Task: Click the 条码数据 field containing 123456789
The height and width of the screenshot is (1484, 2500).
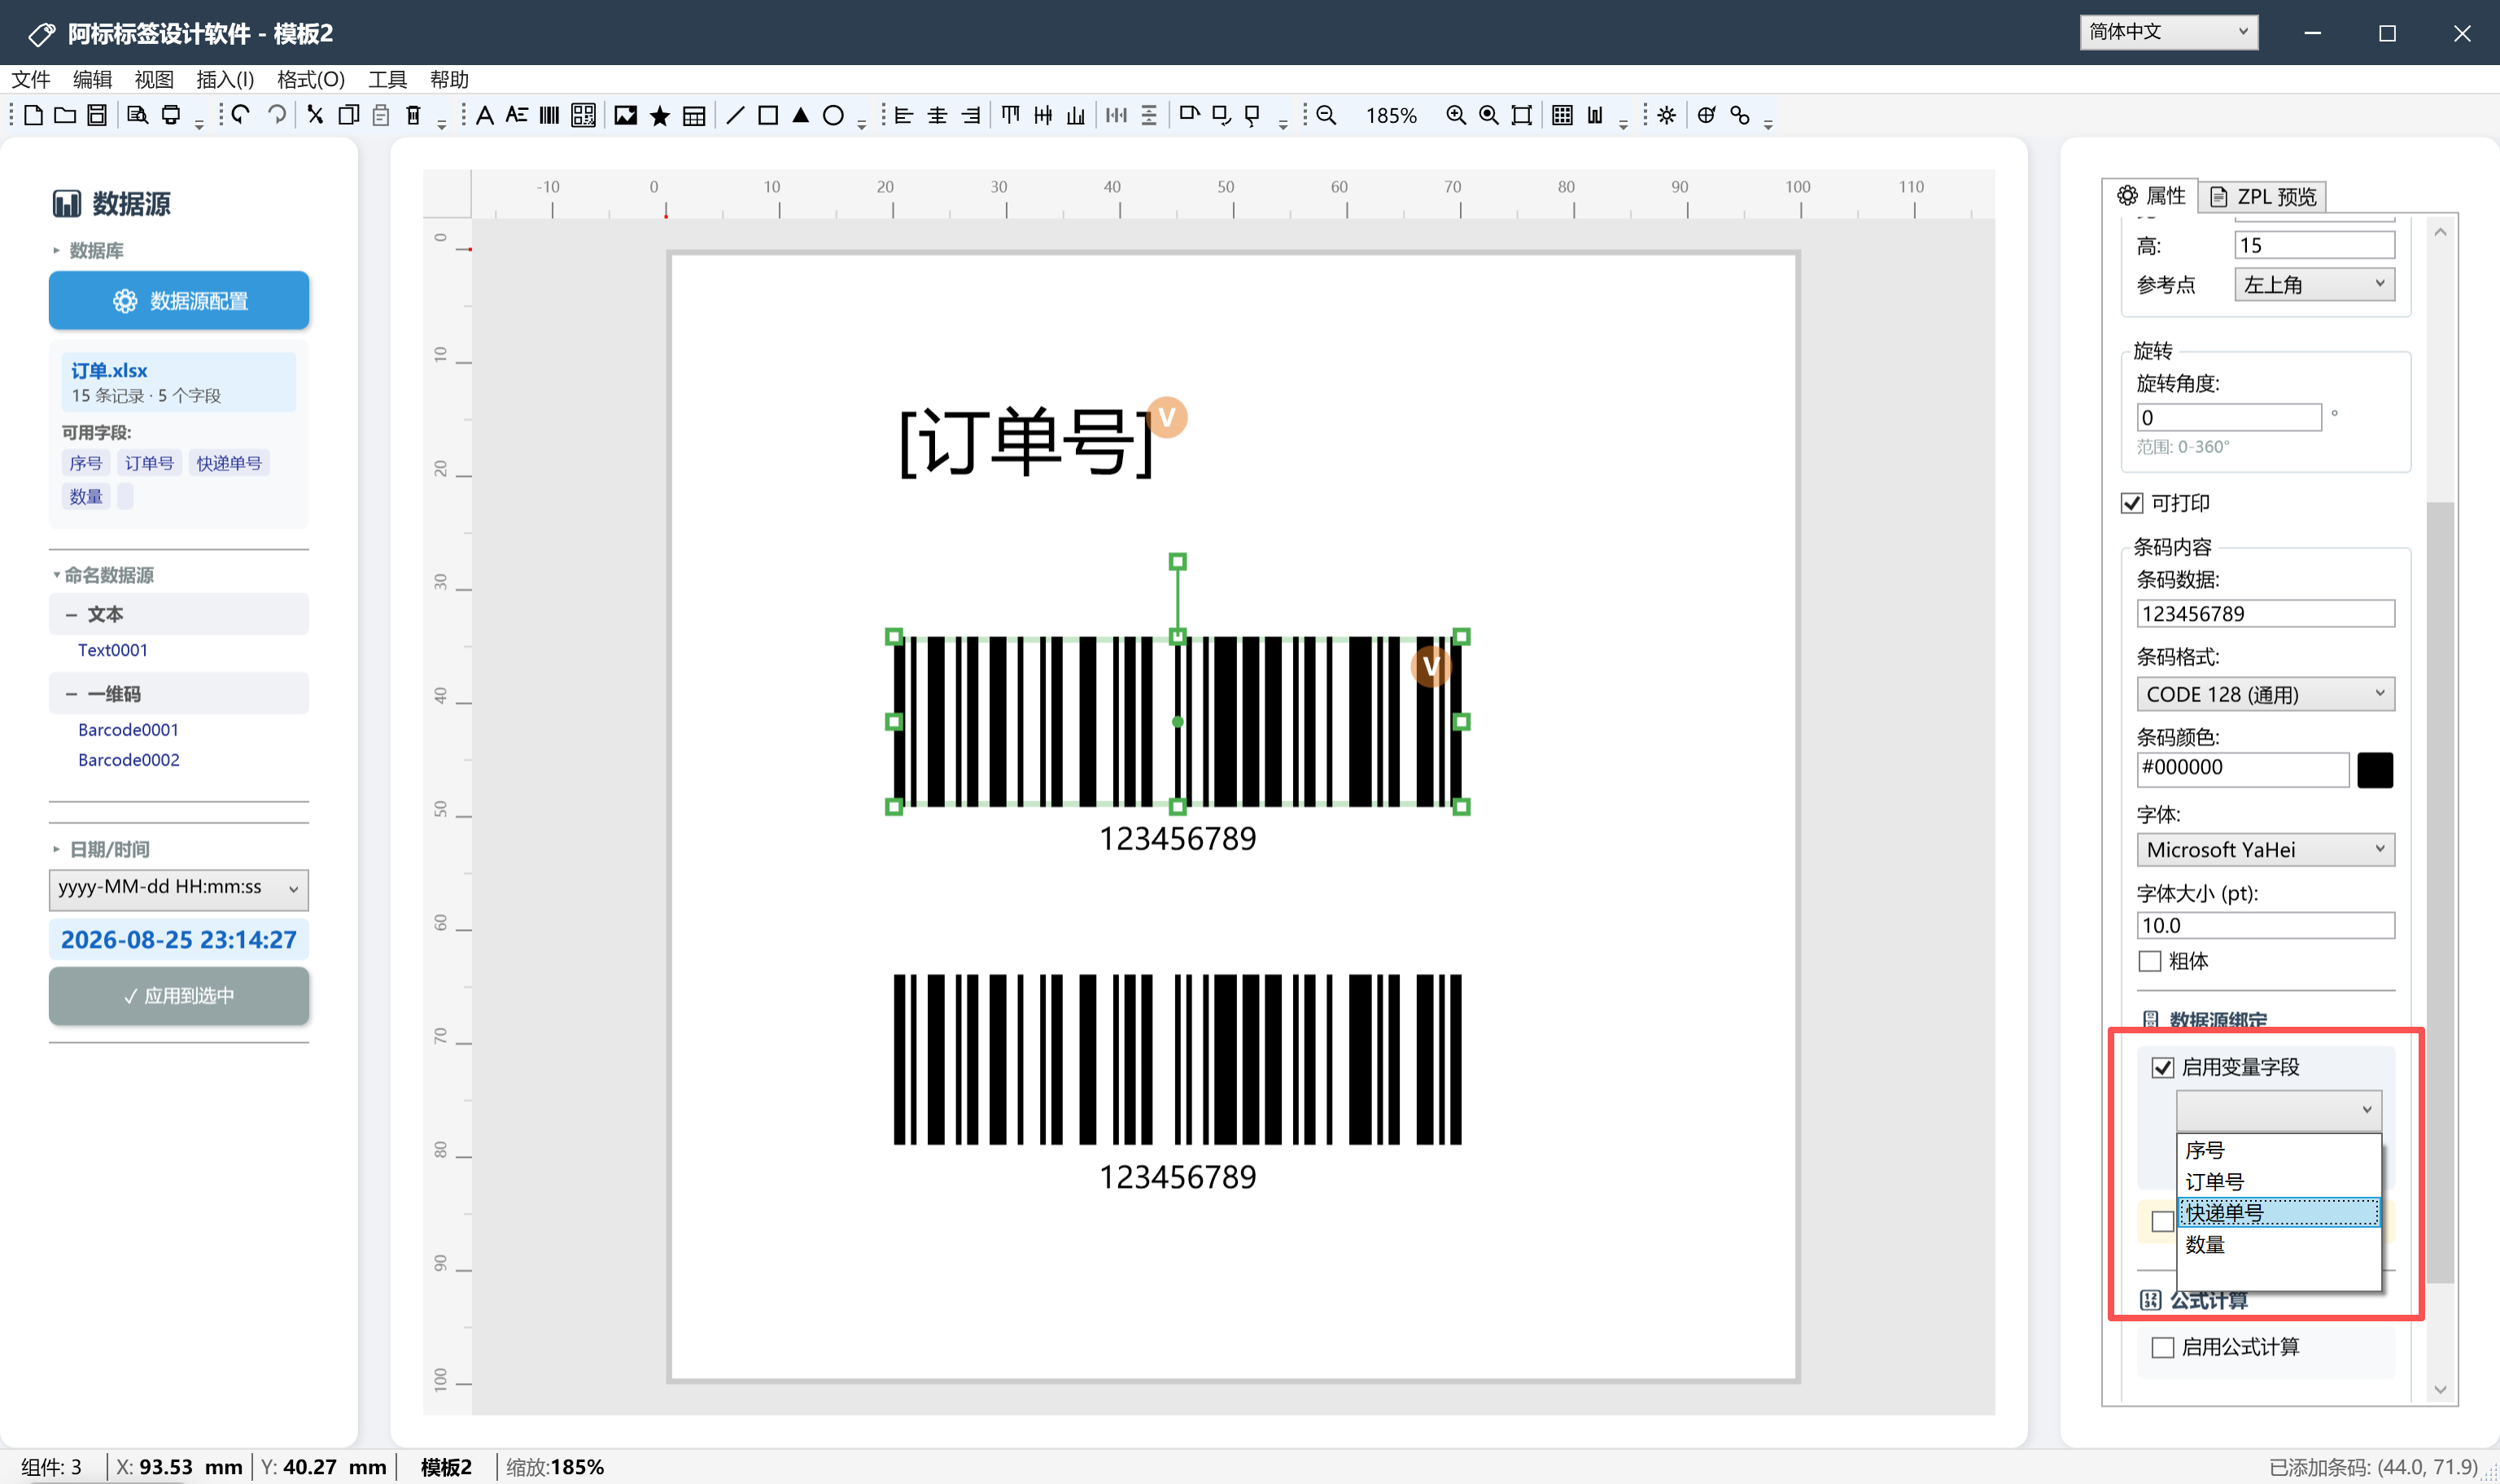Action: pyautogui.click(x=2265, y=613)
